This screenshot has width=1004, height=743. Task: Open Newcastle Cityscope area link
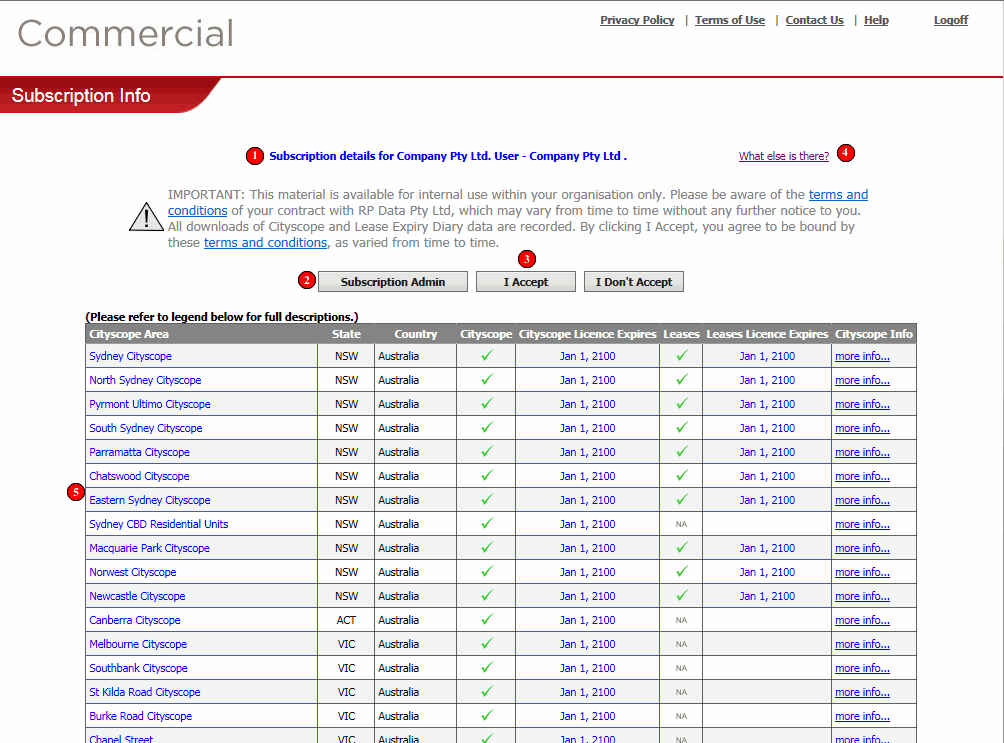tap(137, 596)
